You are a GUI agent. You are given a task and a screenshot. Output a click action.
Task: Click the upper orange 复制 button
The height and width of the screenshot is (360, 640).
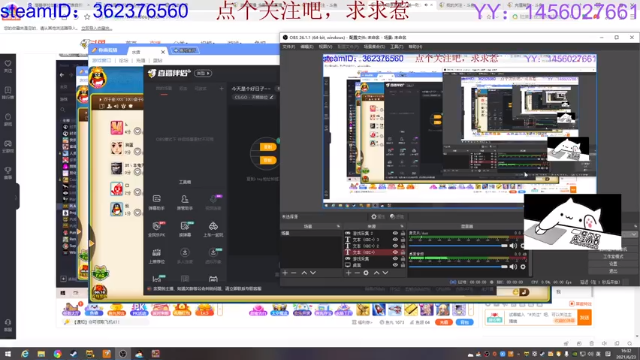coord(268,147)
